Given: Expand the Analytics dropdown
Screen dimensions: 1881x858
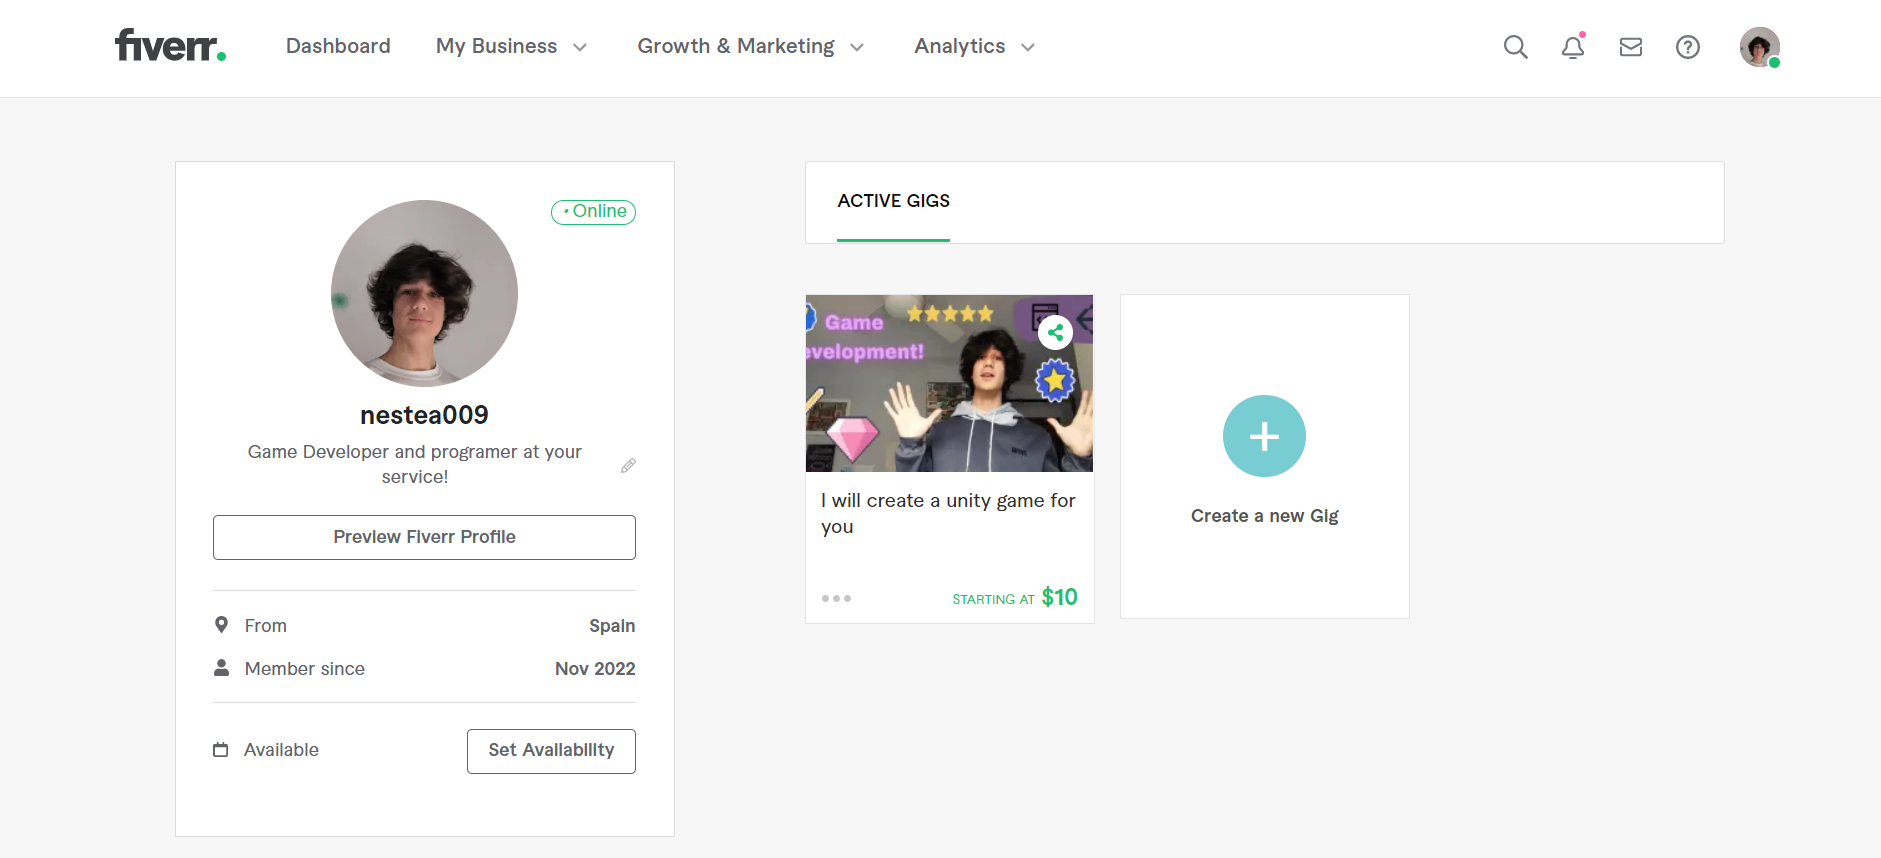Looking at the screenshot, I should click(974, 47).
